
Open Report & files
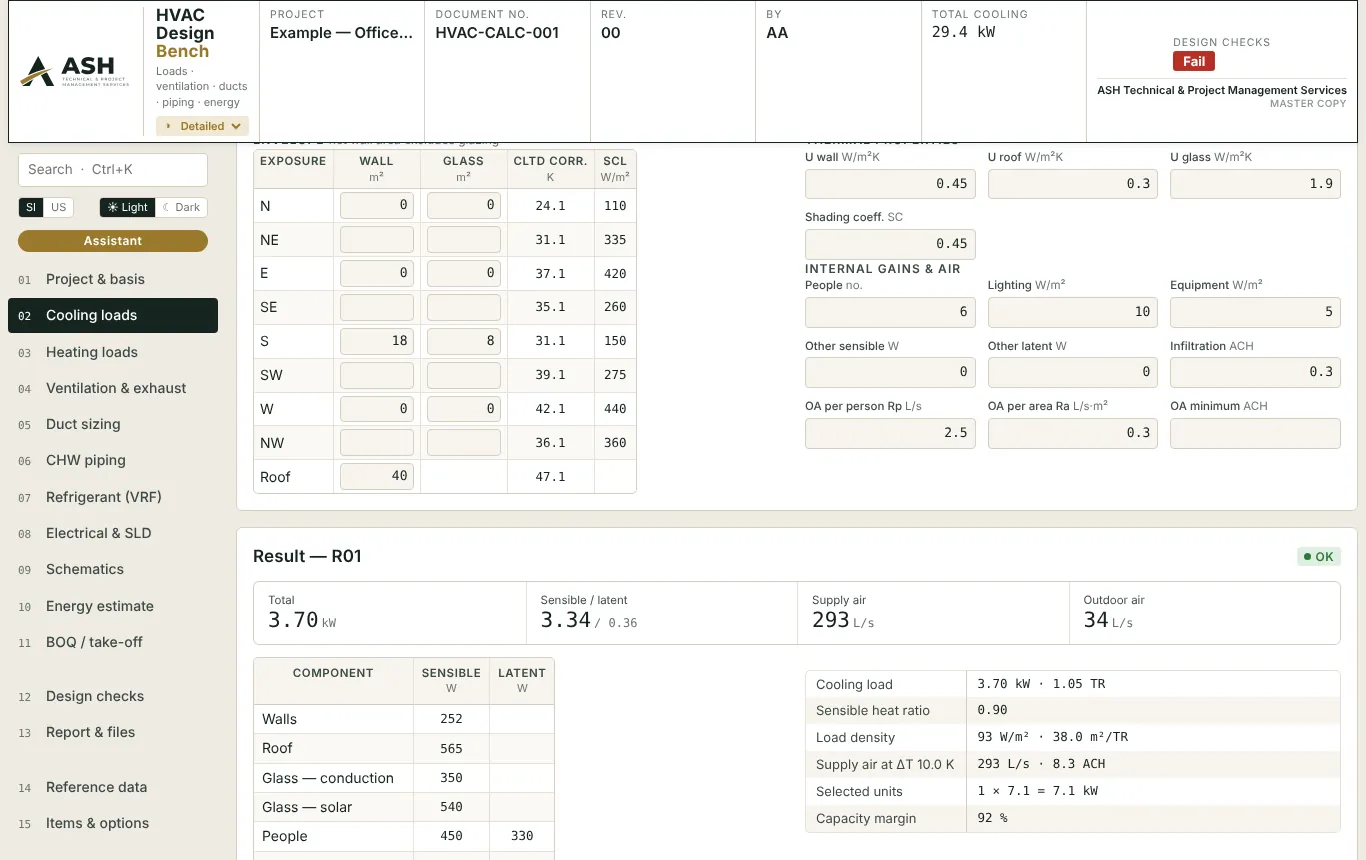tap(113, 732)
